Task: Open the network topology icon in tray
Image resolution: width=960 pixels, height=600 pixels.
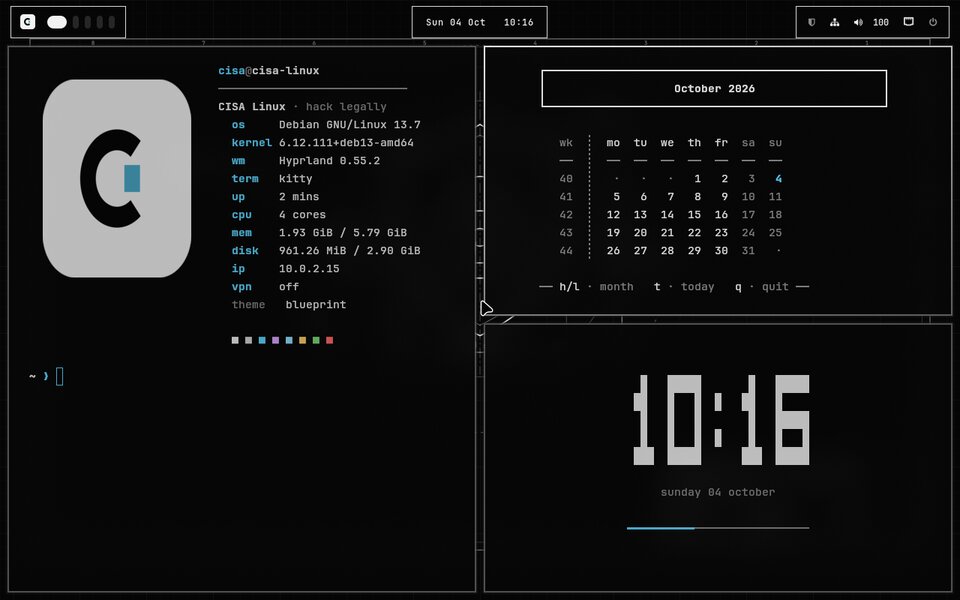Action: point(834,22)
